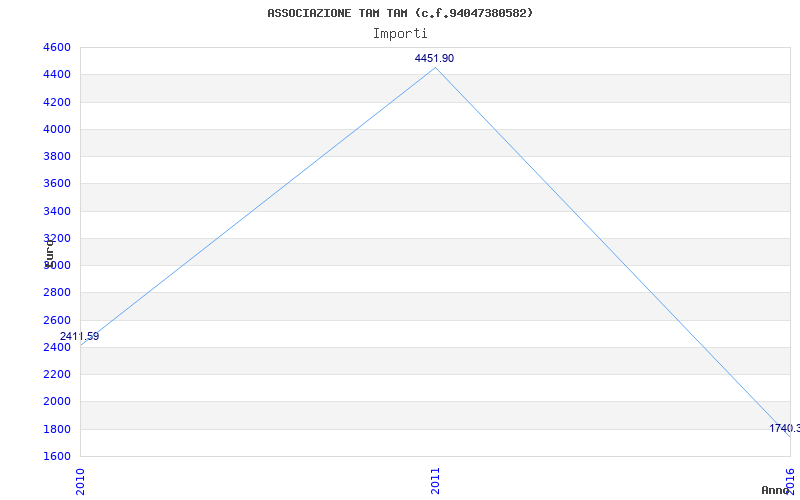This screenshot has height=500, width=800.
Task: Click the 3800 y-axis value
Action: pyautogui.click(x=57, y=157)
